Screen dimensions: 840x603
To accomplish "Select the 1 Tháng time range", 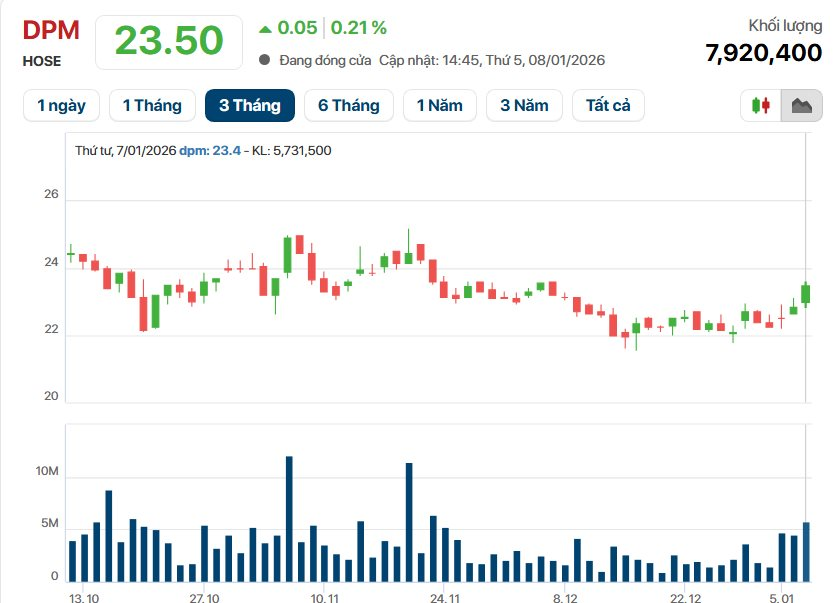I will (x=152, y=105).
